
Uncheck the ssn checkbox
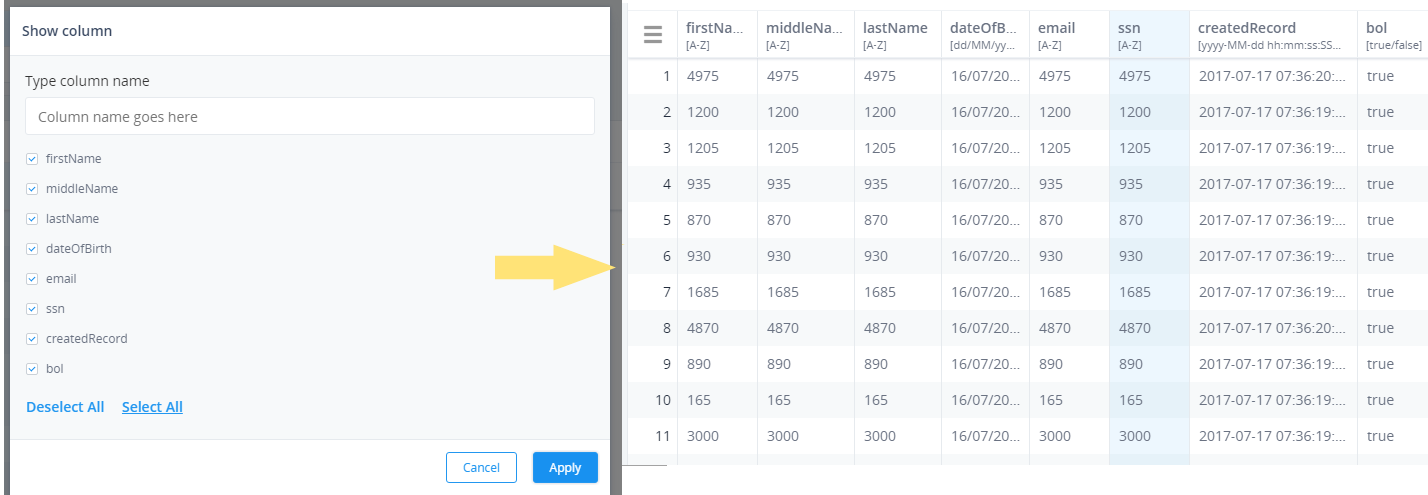(32, 308)
